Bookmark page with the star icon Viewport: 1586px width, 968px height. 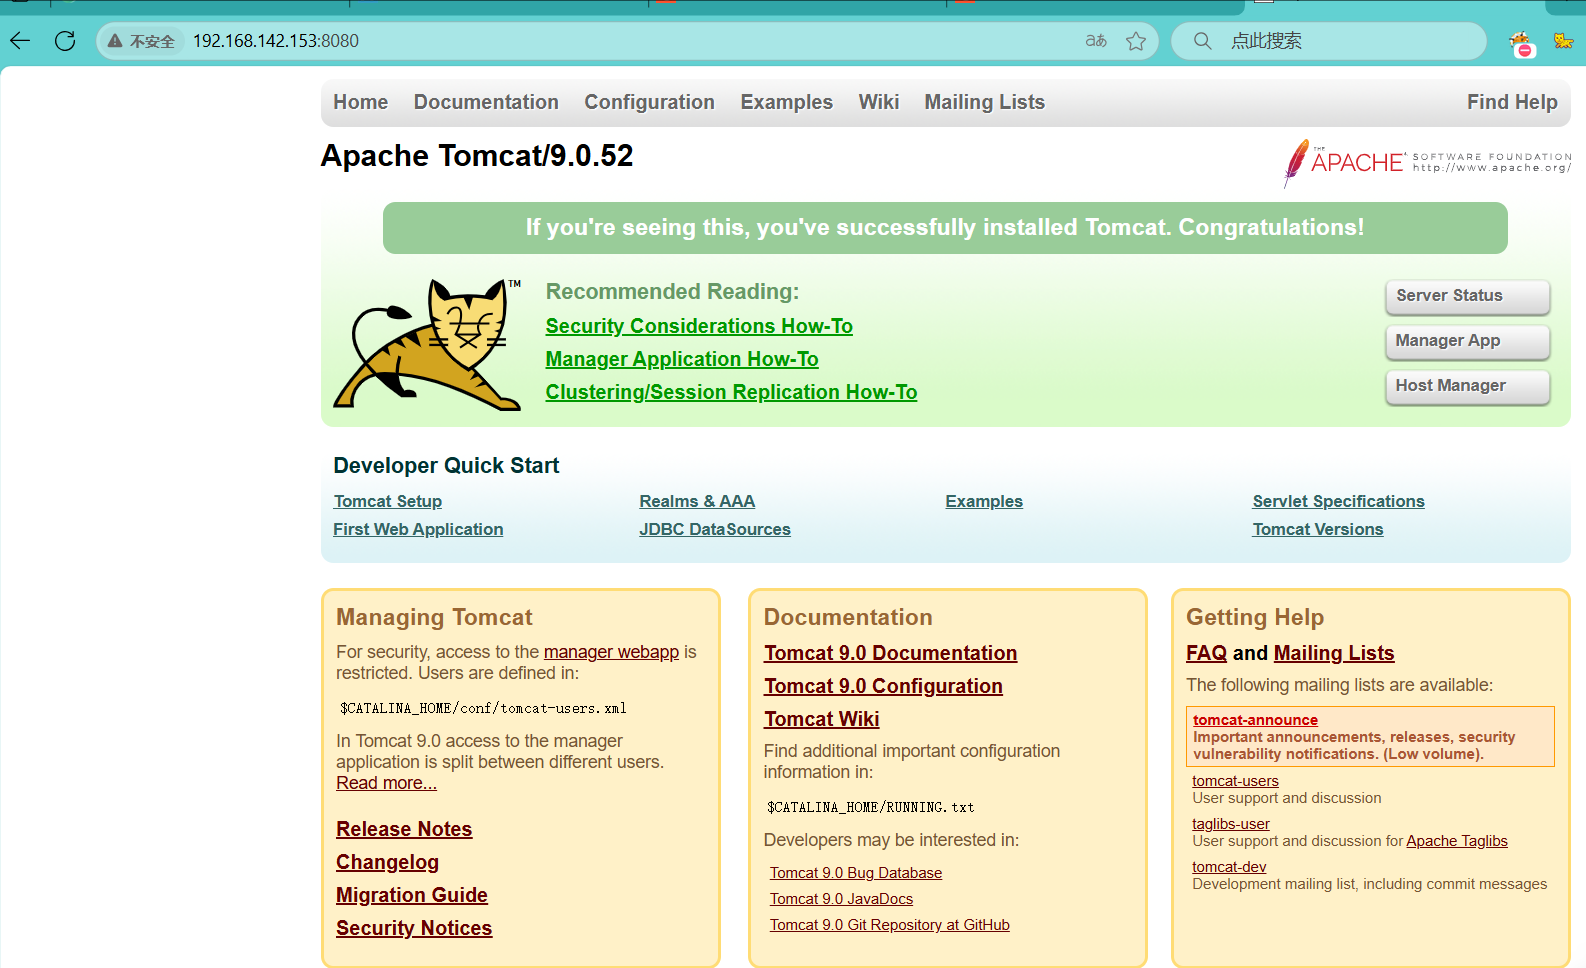click(1136, 41)
